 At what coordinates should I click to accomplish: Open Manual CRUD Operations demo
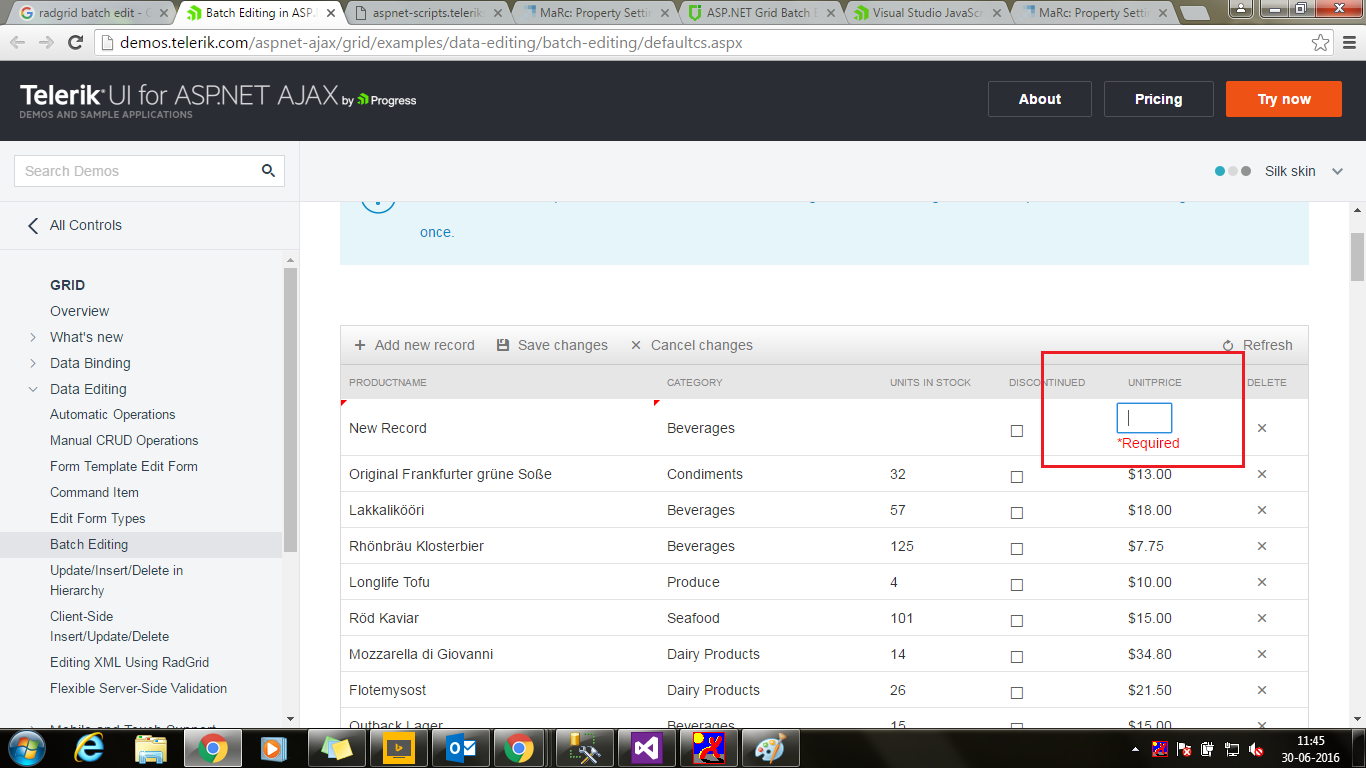[x=124, y=440]
